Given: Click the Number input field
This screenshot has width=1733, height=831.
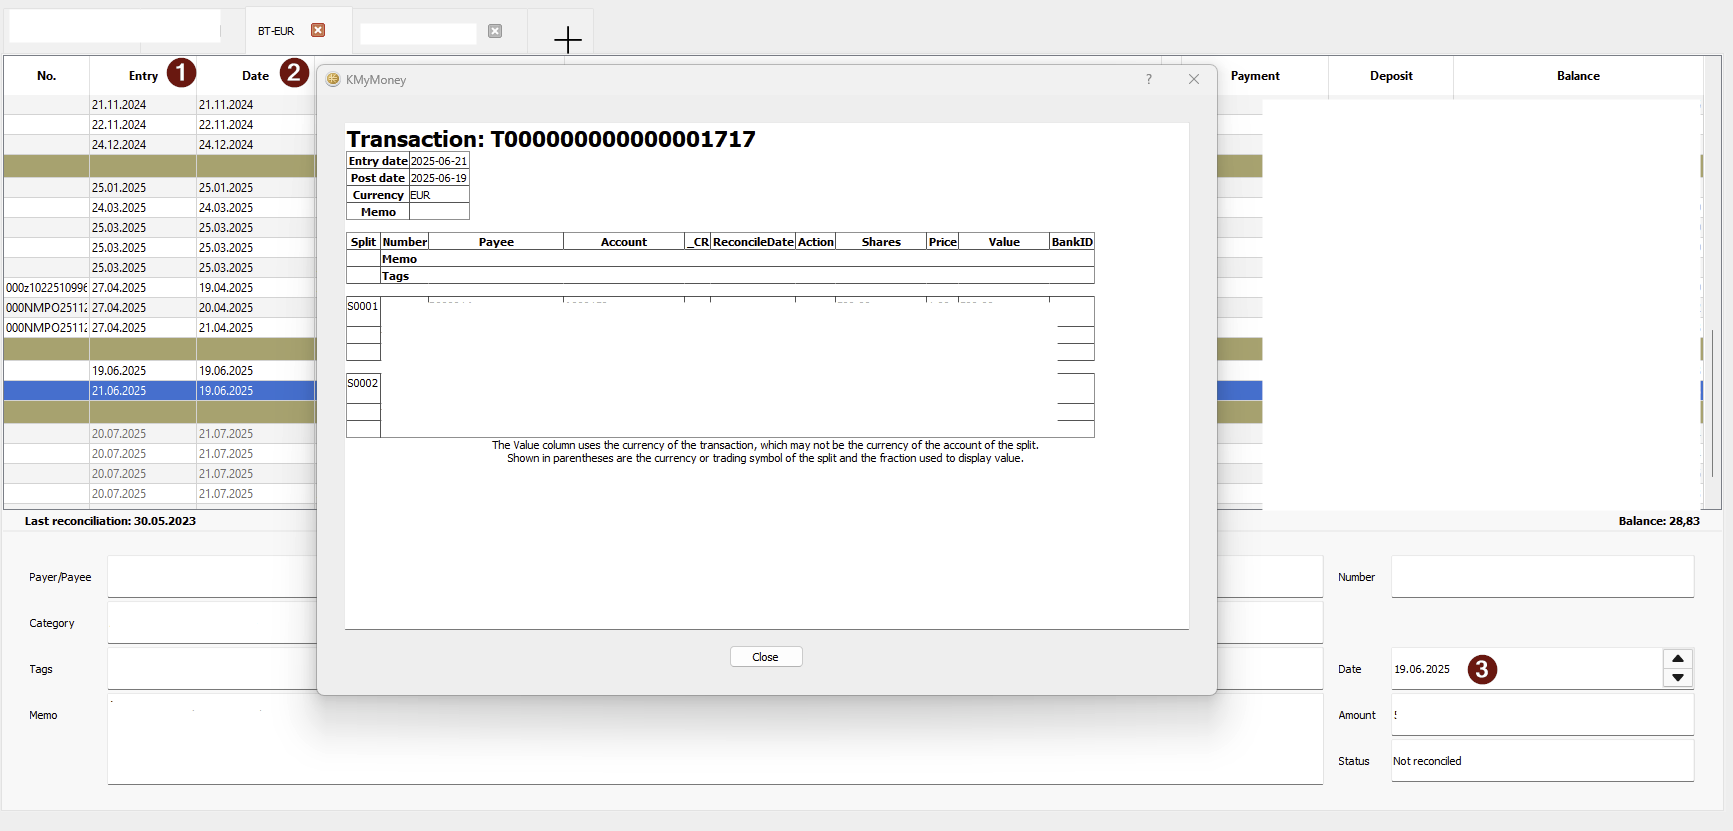Looking at the screenshot, I should [x=1541, y=577].
